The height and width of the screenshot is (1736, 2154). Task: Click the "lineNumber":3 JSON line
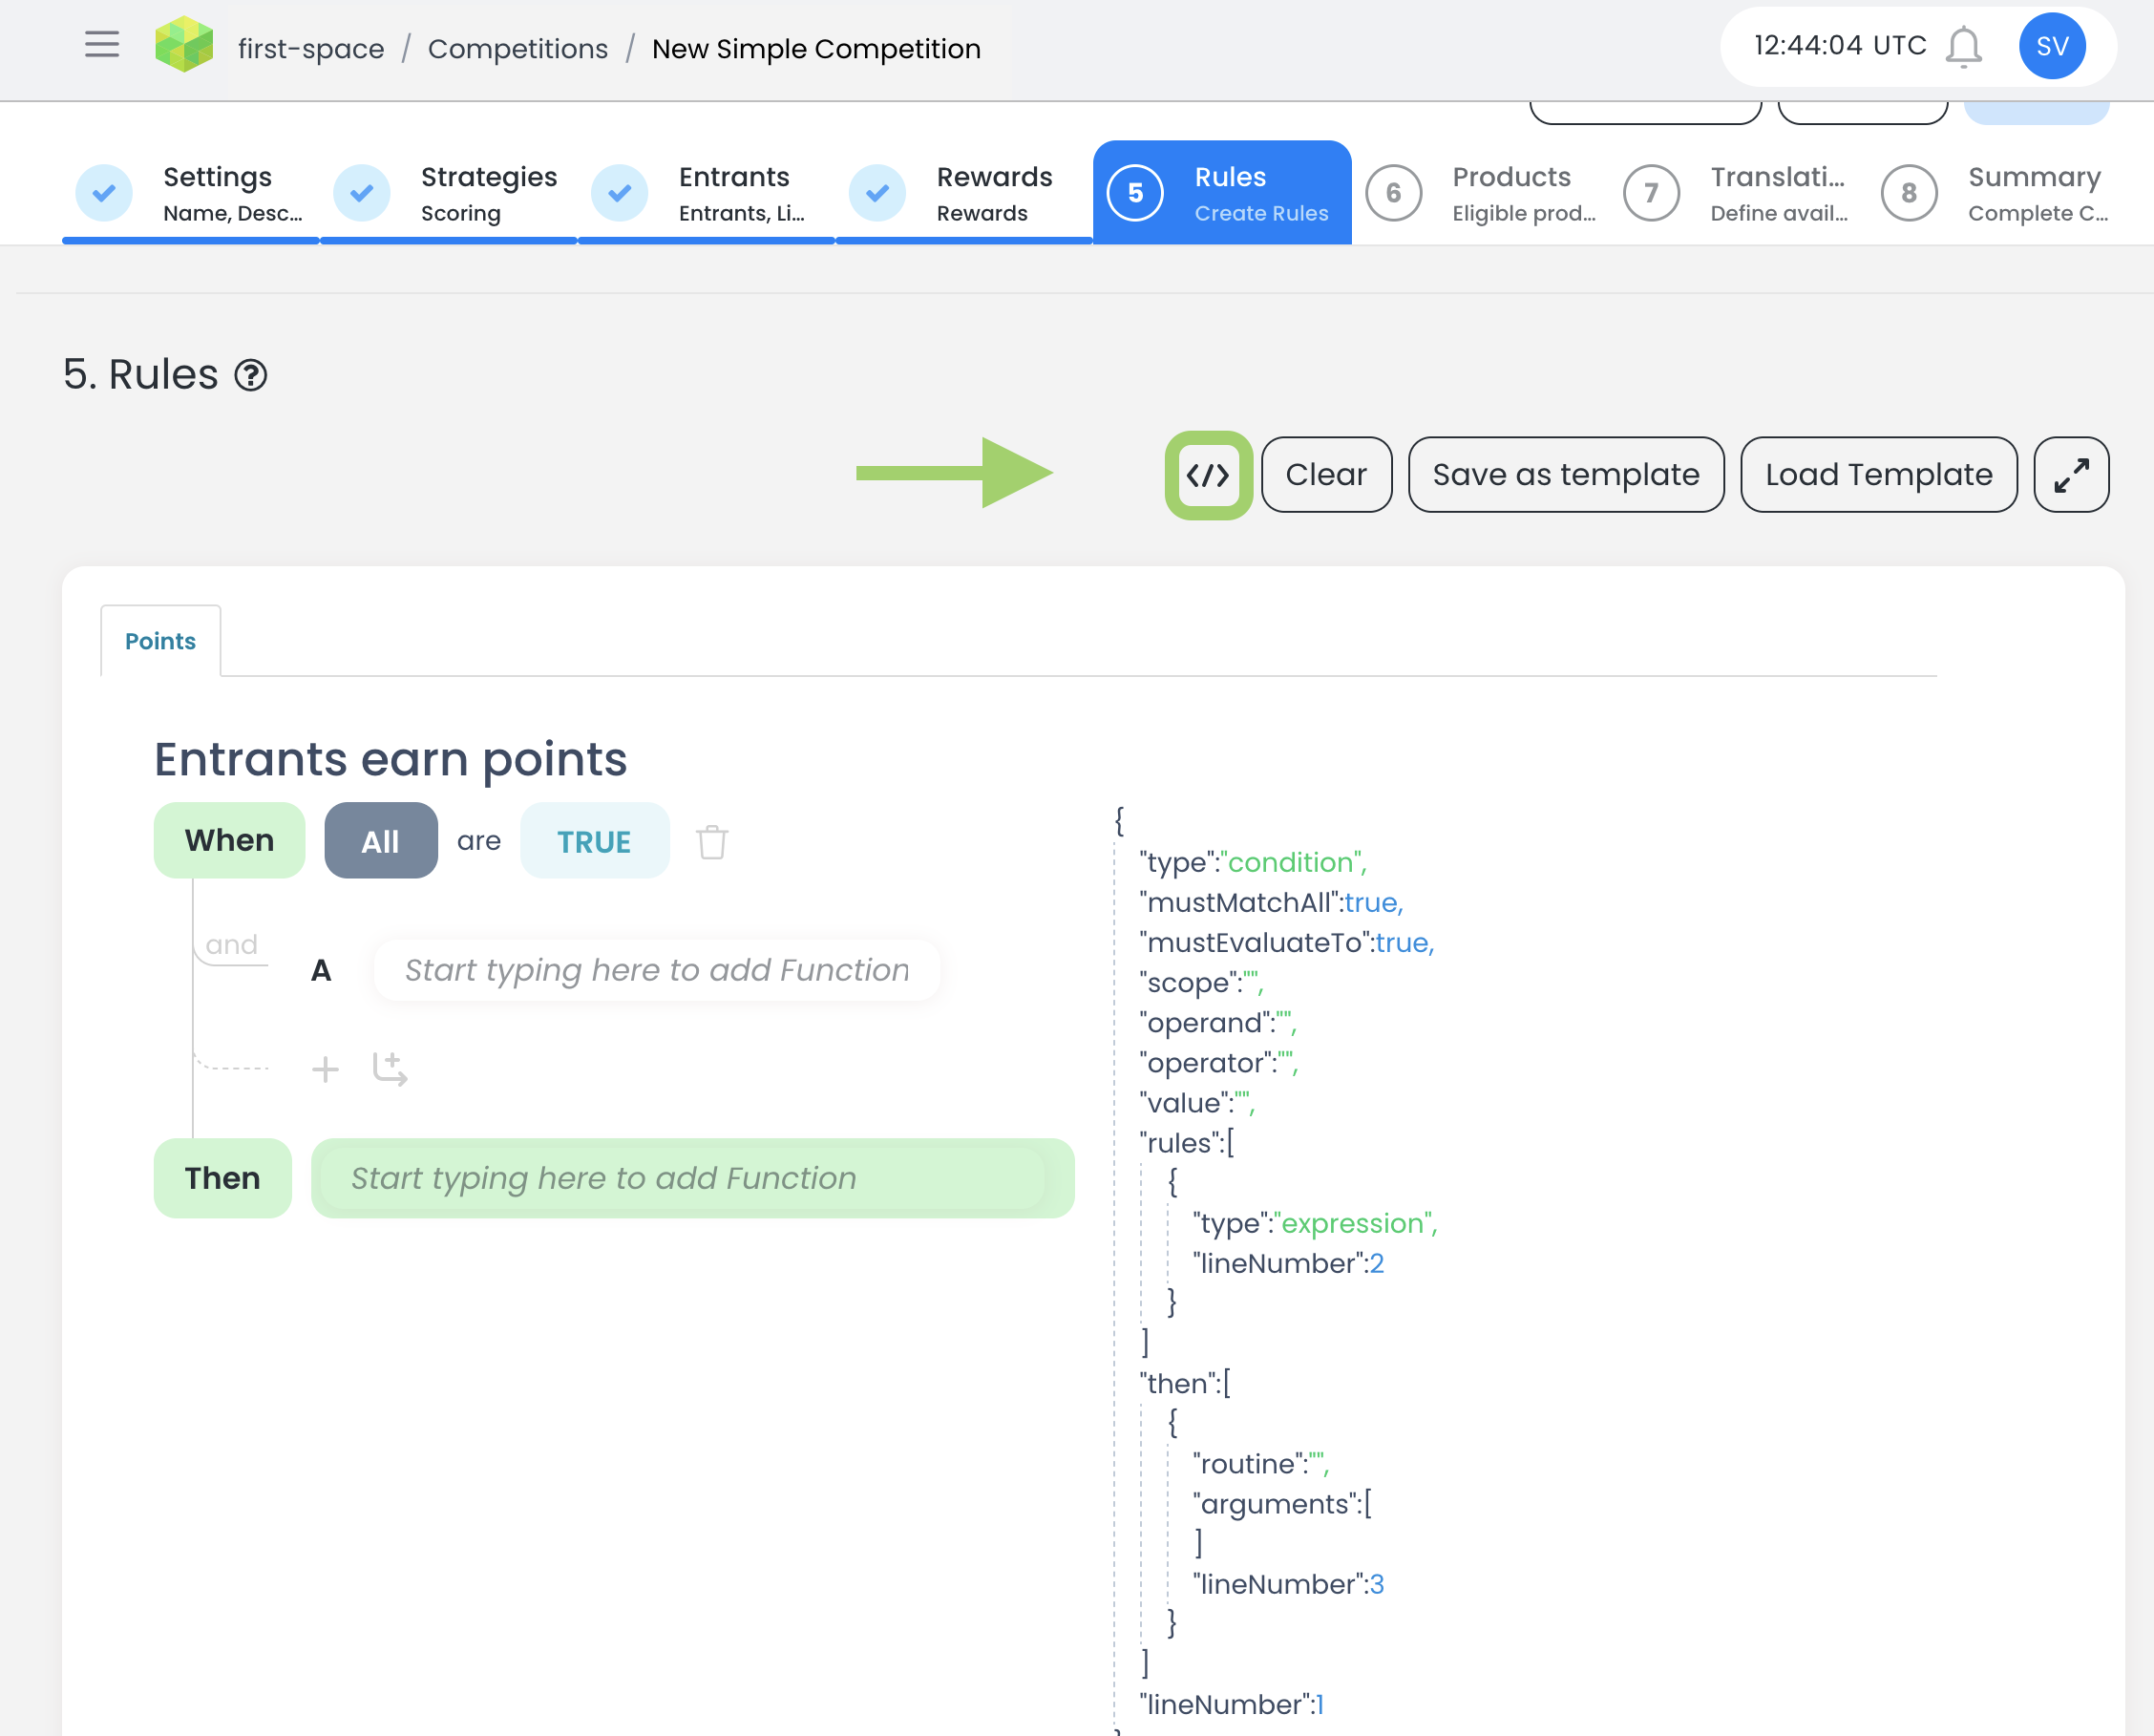click(x=1288, y=1584)
